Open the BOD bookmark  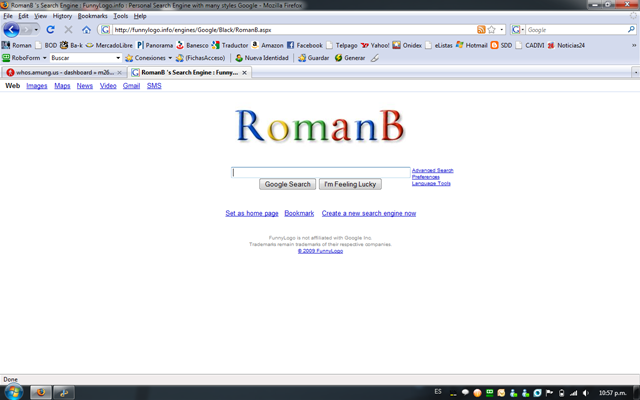tap(46, 45)
